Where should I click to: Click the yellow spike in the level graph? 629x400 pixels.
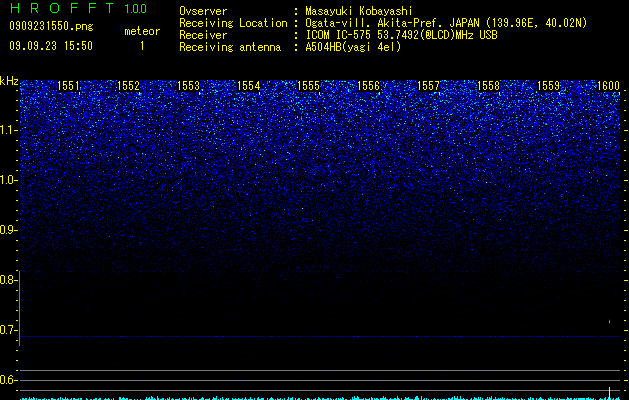pyautogui.click(x=609, y=393)
